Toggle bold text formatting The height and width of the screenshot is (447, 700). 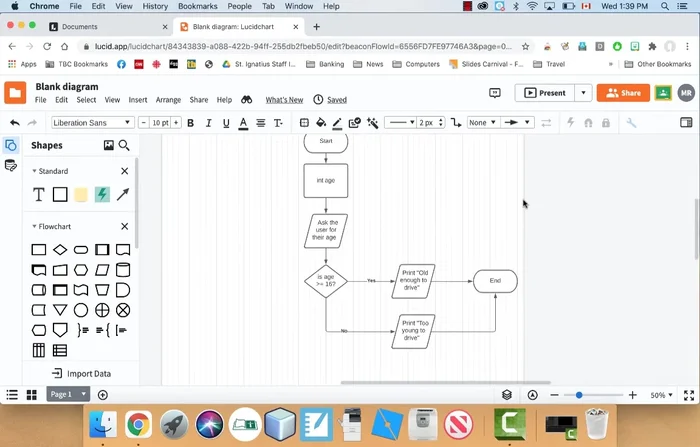[x=190, y=123]
